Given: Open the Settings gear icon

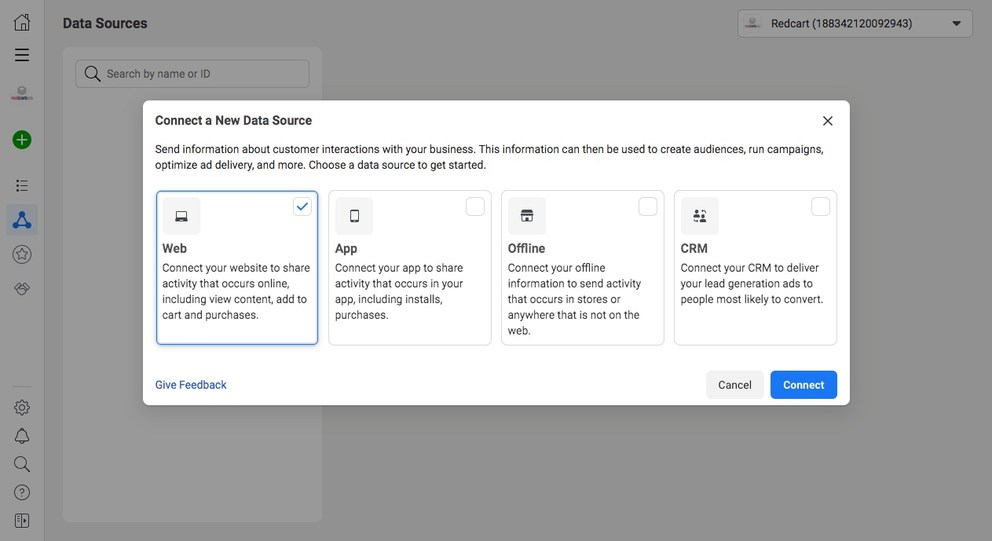Looking at the screenshot, I should tap(22, 407).
